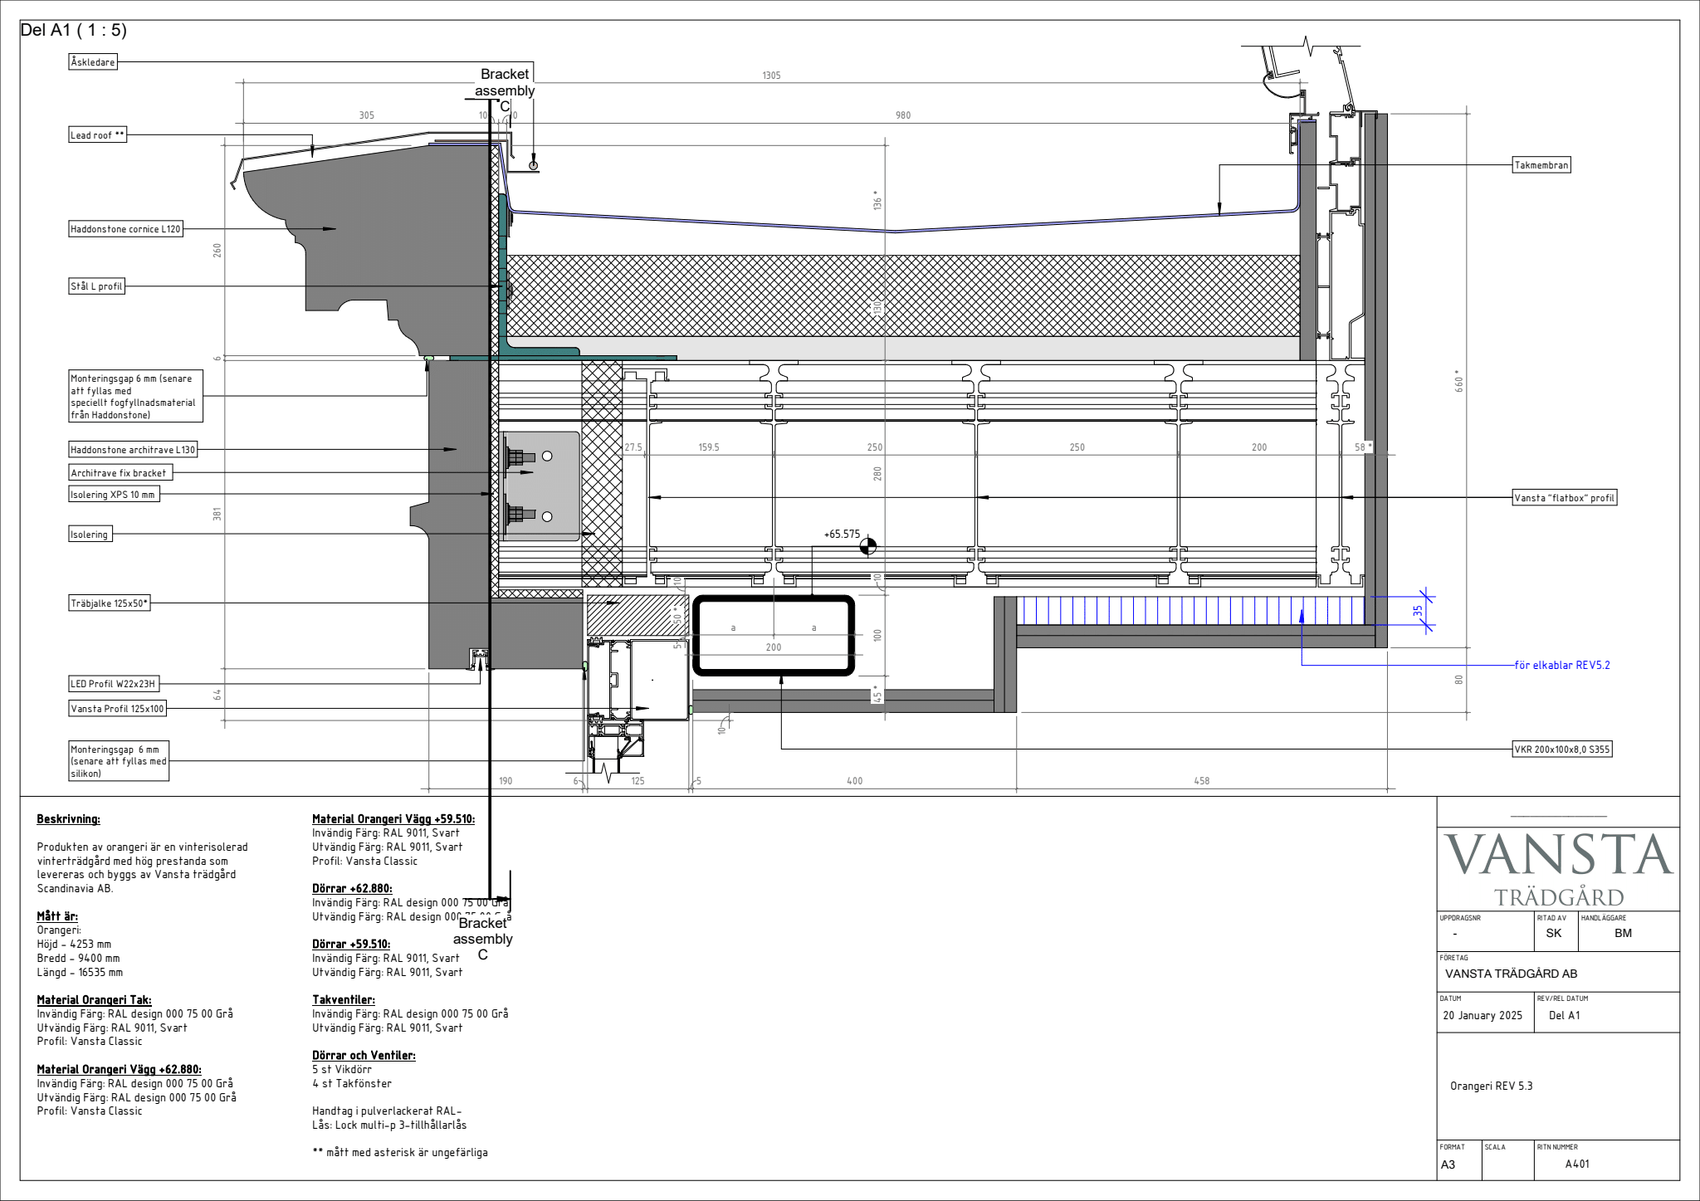Click the VKR 200x100x8,0 S355 label
Viewport: 1700px width, 1201px height.
[x=1562, y=749]
